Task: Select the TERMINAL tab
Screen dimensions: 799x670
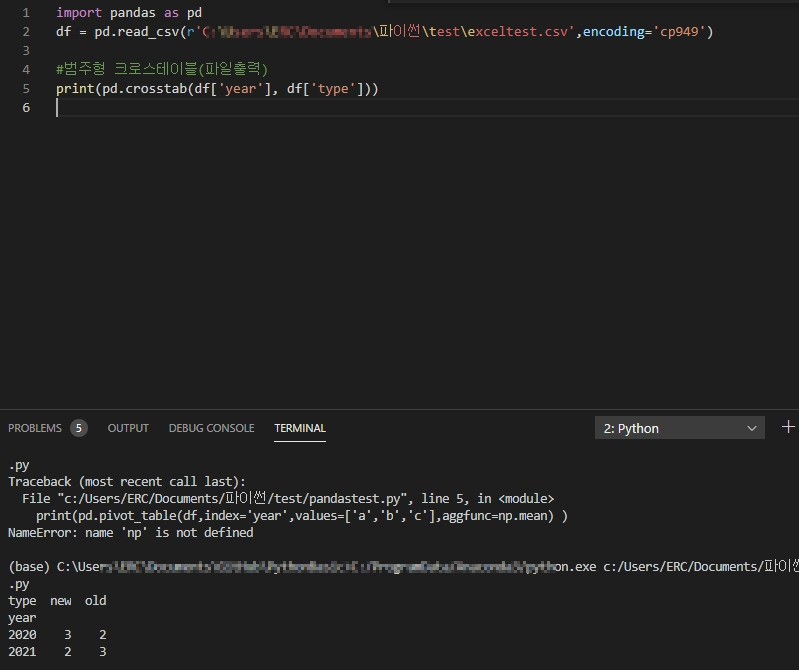Action: pos(300,428)
